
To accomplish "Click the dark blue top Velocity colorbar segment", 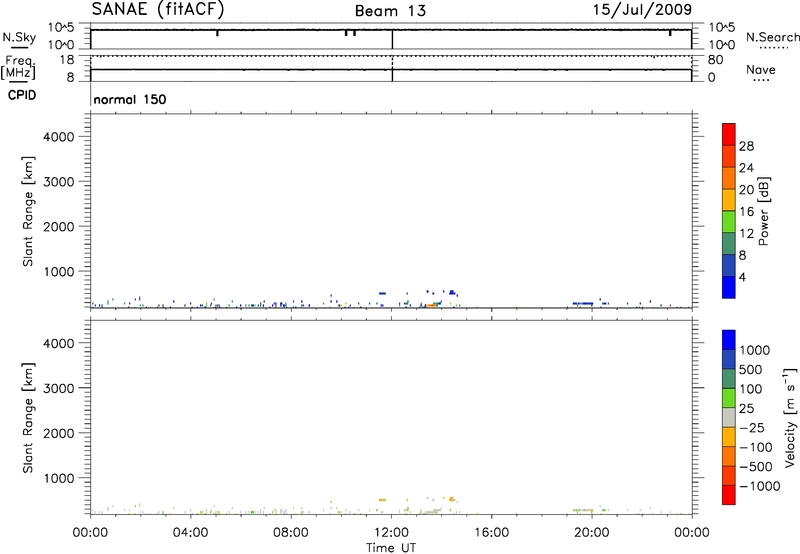I will point(729,340).
